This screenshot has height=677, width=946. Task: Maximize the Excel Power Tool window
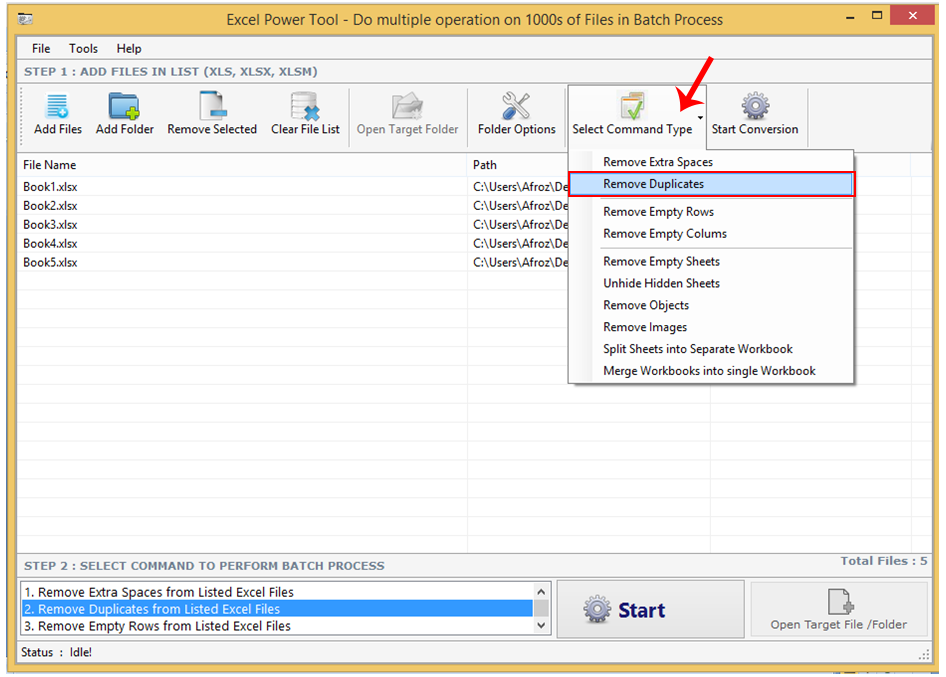point(877,16)
